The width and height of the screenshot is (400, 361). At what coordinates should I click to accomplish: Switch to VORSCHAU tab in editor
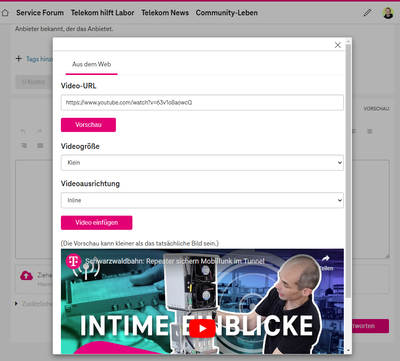pos(376,109)
